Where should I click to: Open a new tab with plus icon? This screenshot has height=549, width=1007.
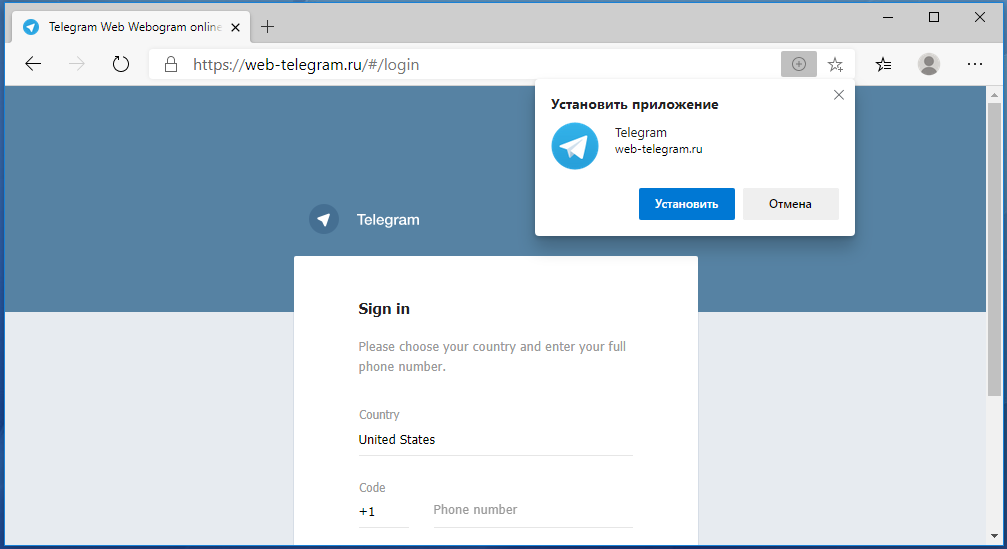pos(268,26)
